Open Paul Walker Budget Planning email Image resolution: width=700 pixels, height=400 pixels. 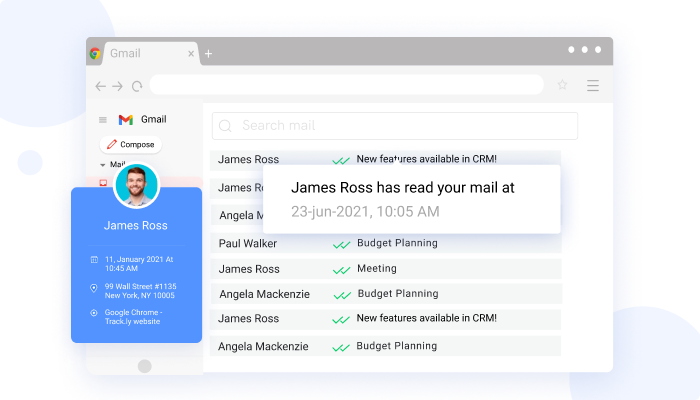point(386,243)
